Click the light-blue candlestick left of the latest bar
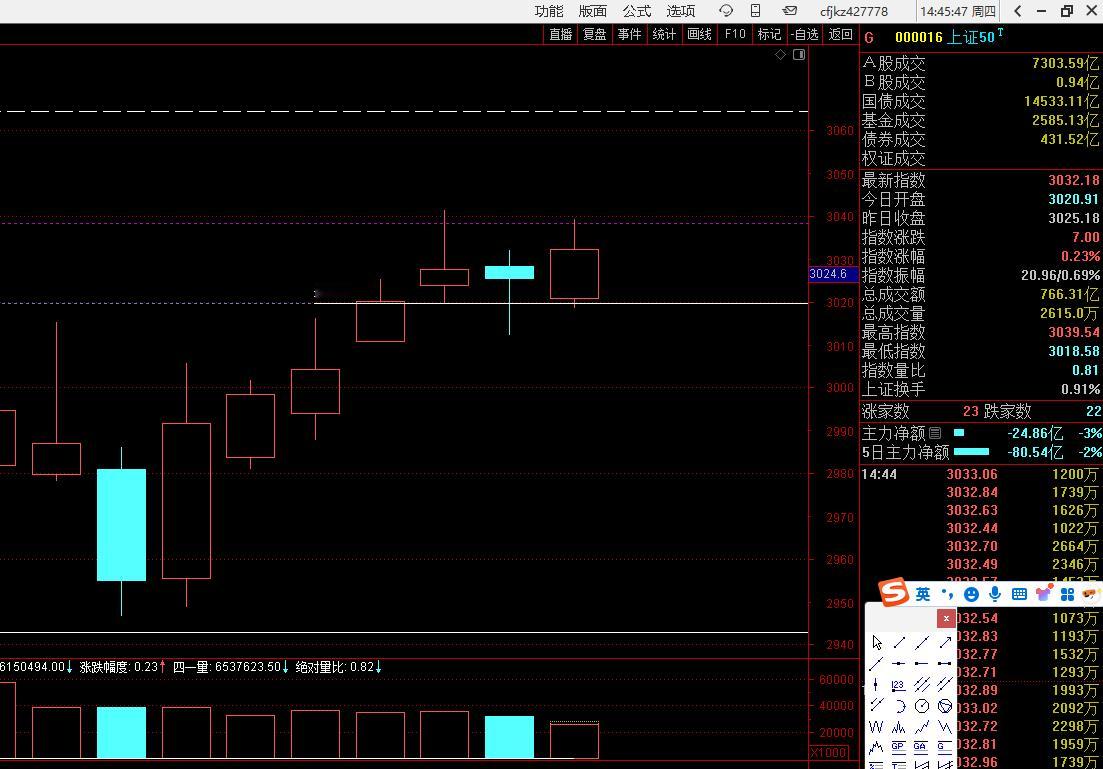Image resolution: width=1103 pixels, height=769 pixels. pyautogui.click(x=509, y=272)
